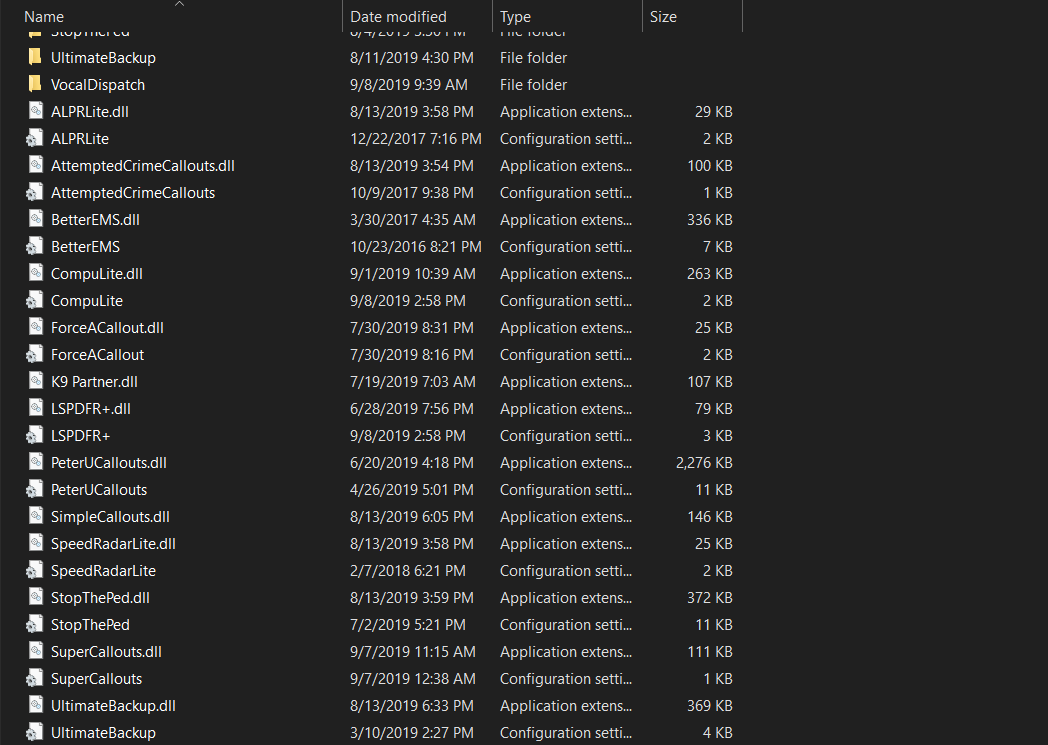Click the SuperCallouts configuration file icon
Screen dimensions: 1048x745
[35, 679]
